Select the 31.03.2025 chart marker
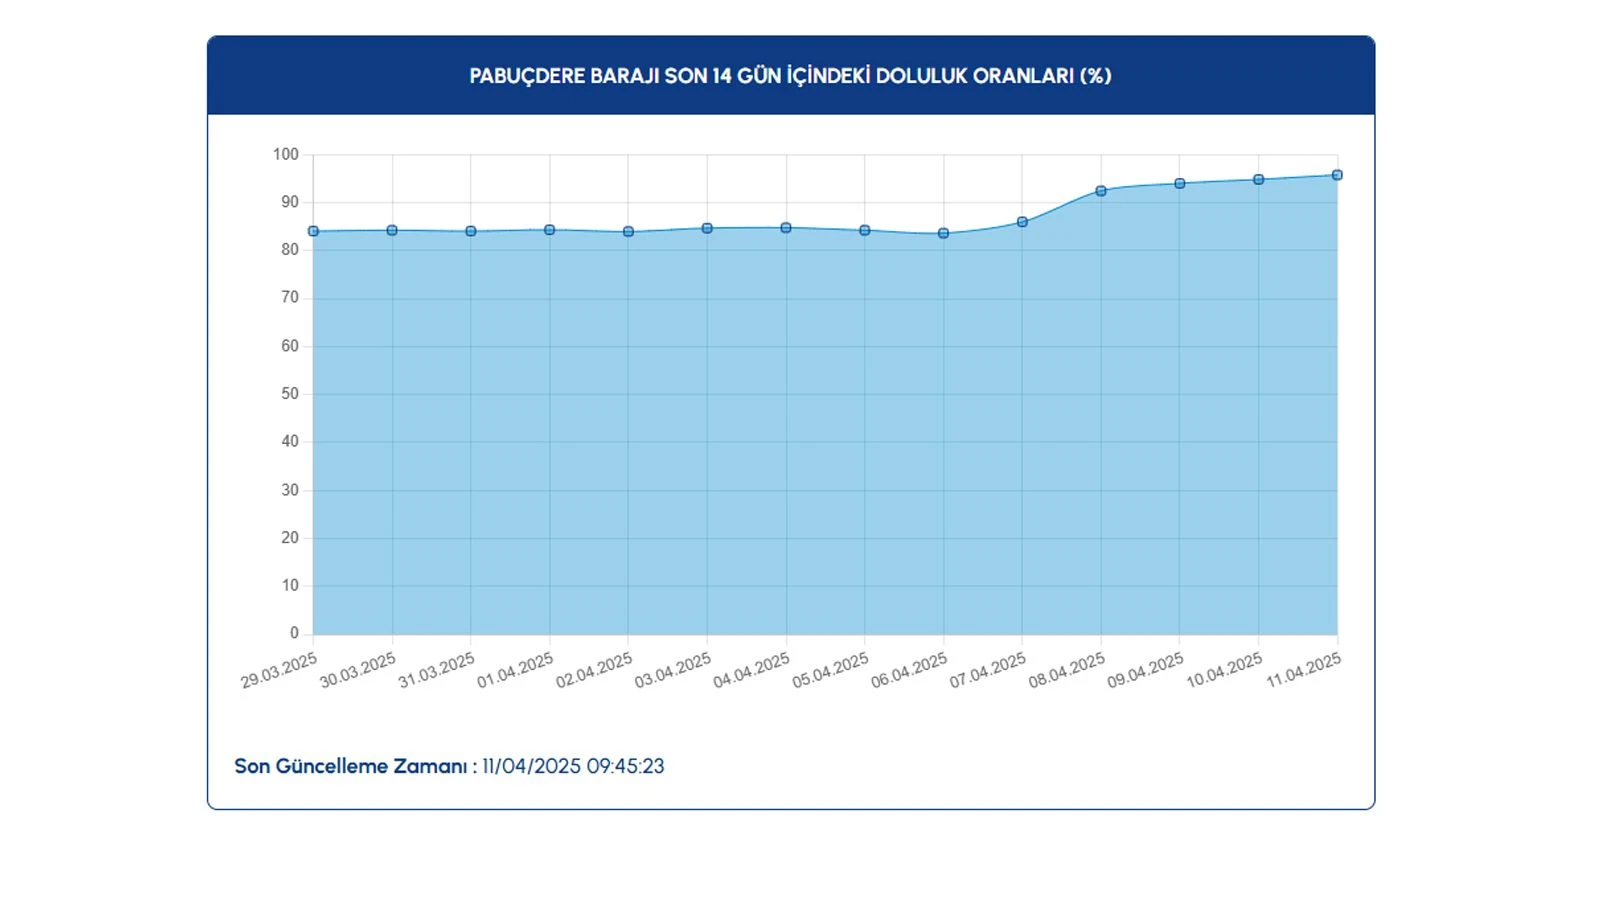1600x900 pixels. click(471, 231)
